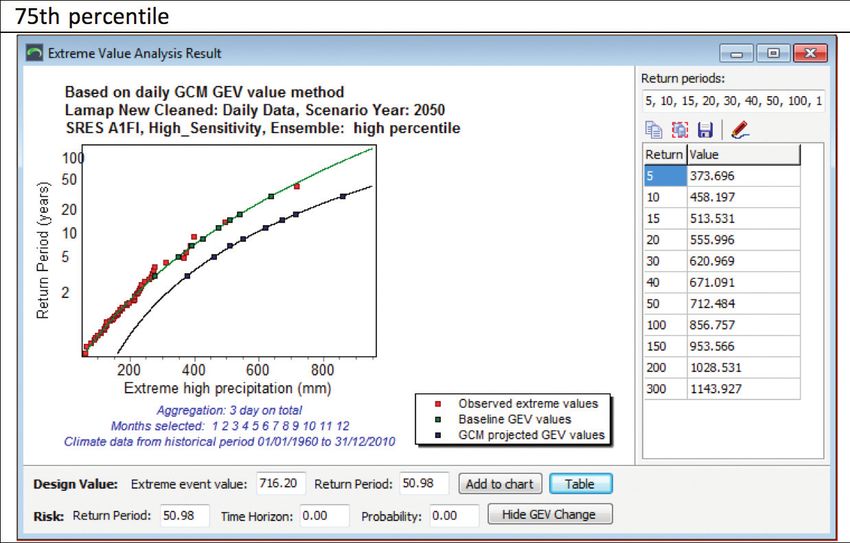
Task: Click the red dashed selection icon
Action: (680, 130)
